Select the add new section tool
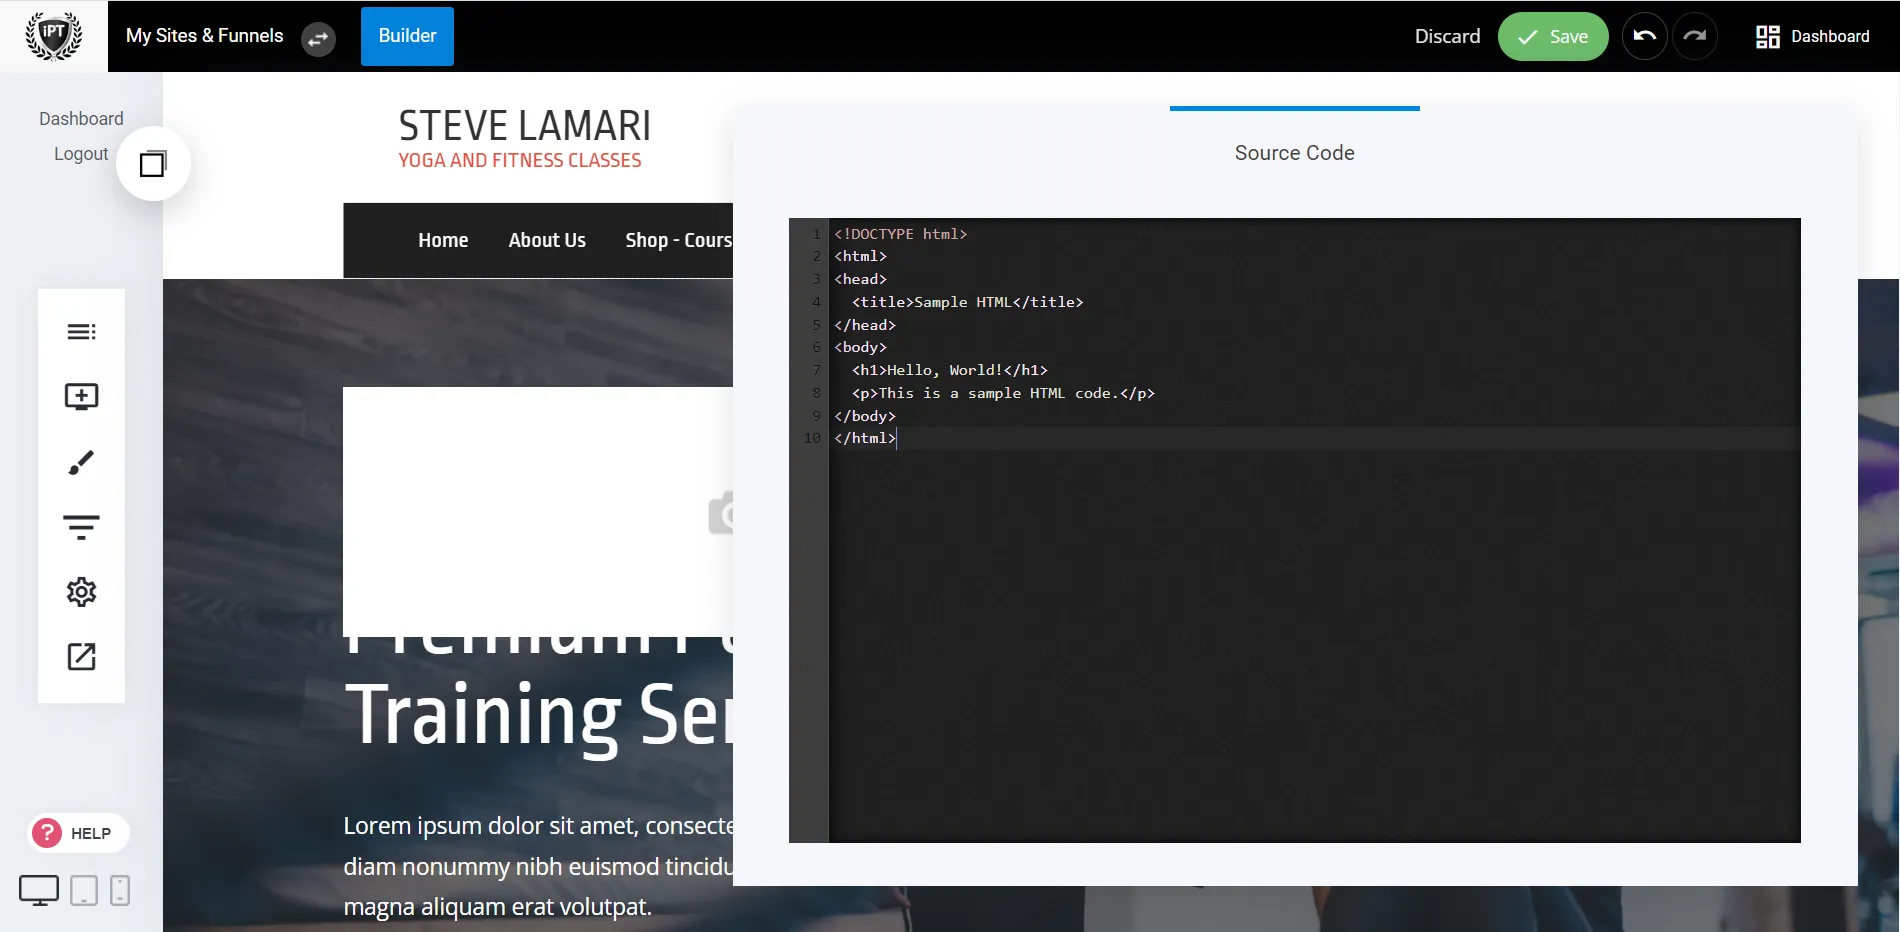This screenshot has height=932, width=1900. point(81,396)
